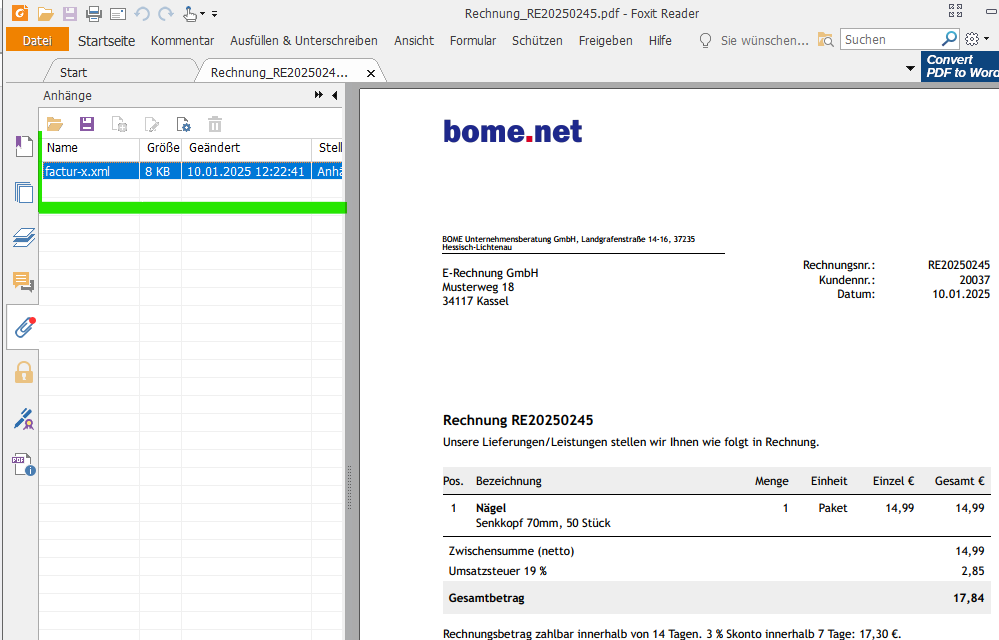The width and height of the screenshot is (999, 640).
Task: Close the Rechnung_RE2025024 document tab
Action: pyautogui.click(x=371, y=73)
